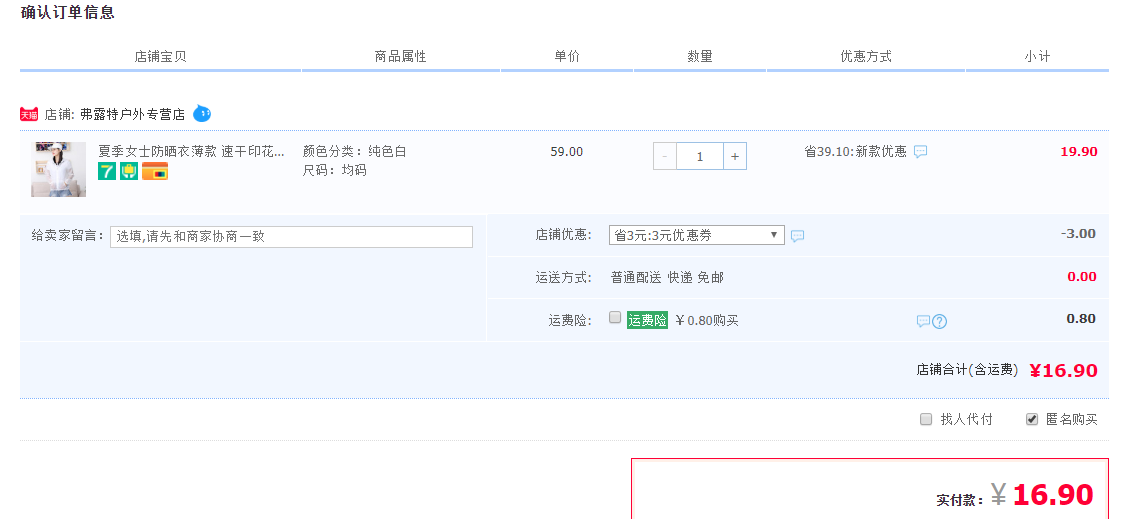
Task: Click the 小计 column header
Action: pos(1038,56)
